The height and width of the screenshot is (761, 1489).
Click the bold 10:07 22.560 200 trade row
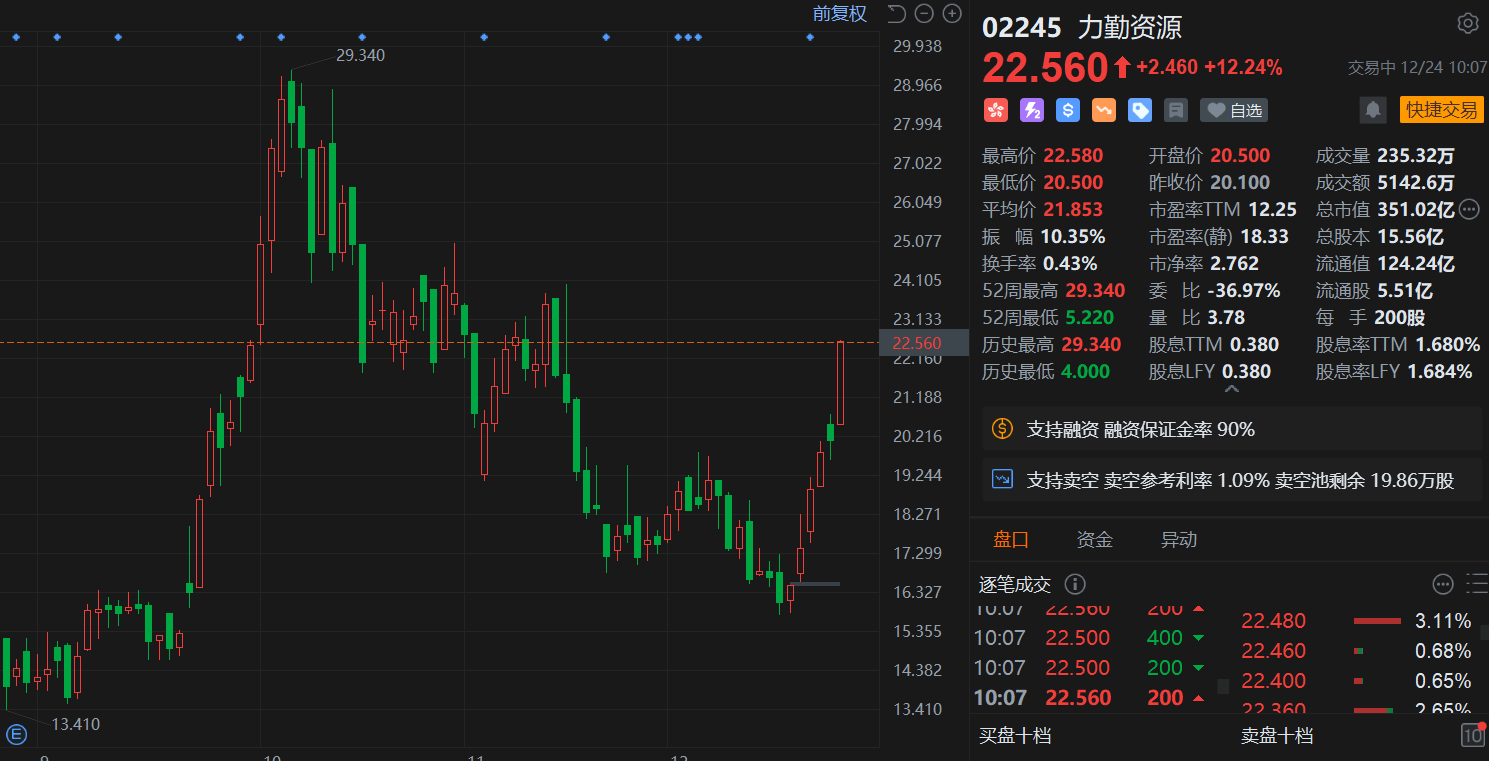(1090, 698)
